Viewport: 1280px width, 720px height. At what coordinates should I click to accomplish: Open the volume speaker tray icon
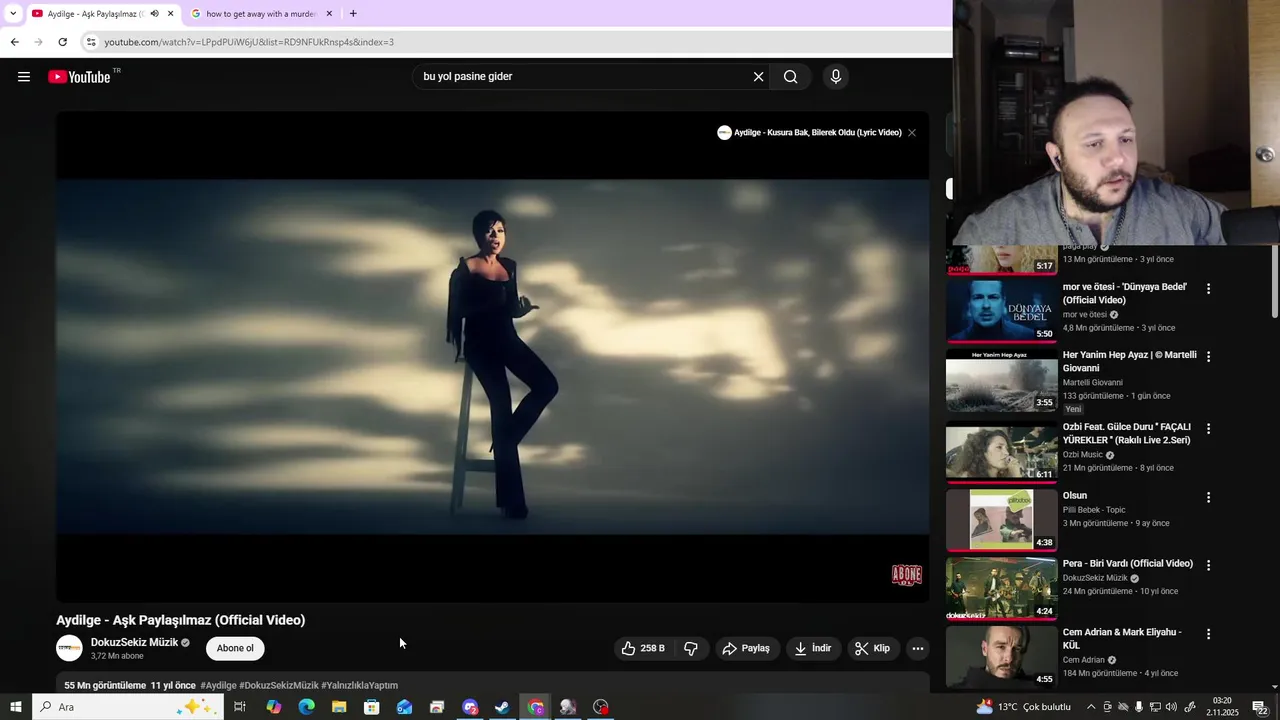click(x=1171, y=707)
